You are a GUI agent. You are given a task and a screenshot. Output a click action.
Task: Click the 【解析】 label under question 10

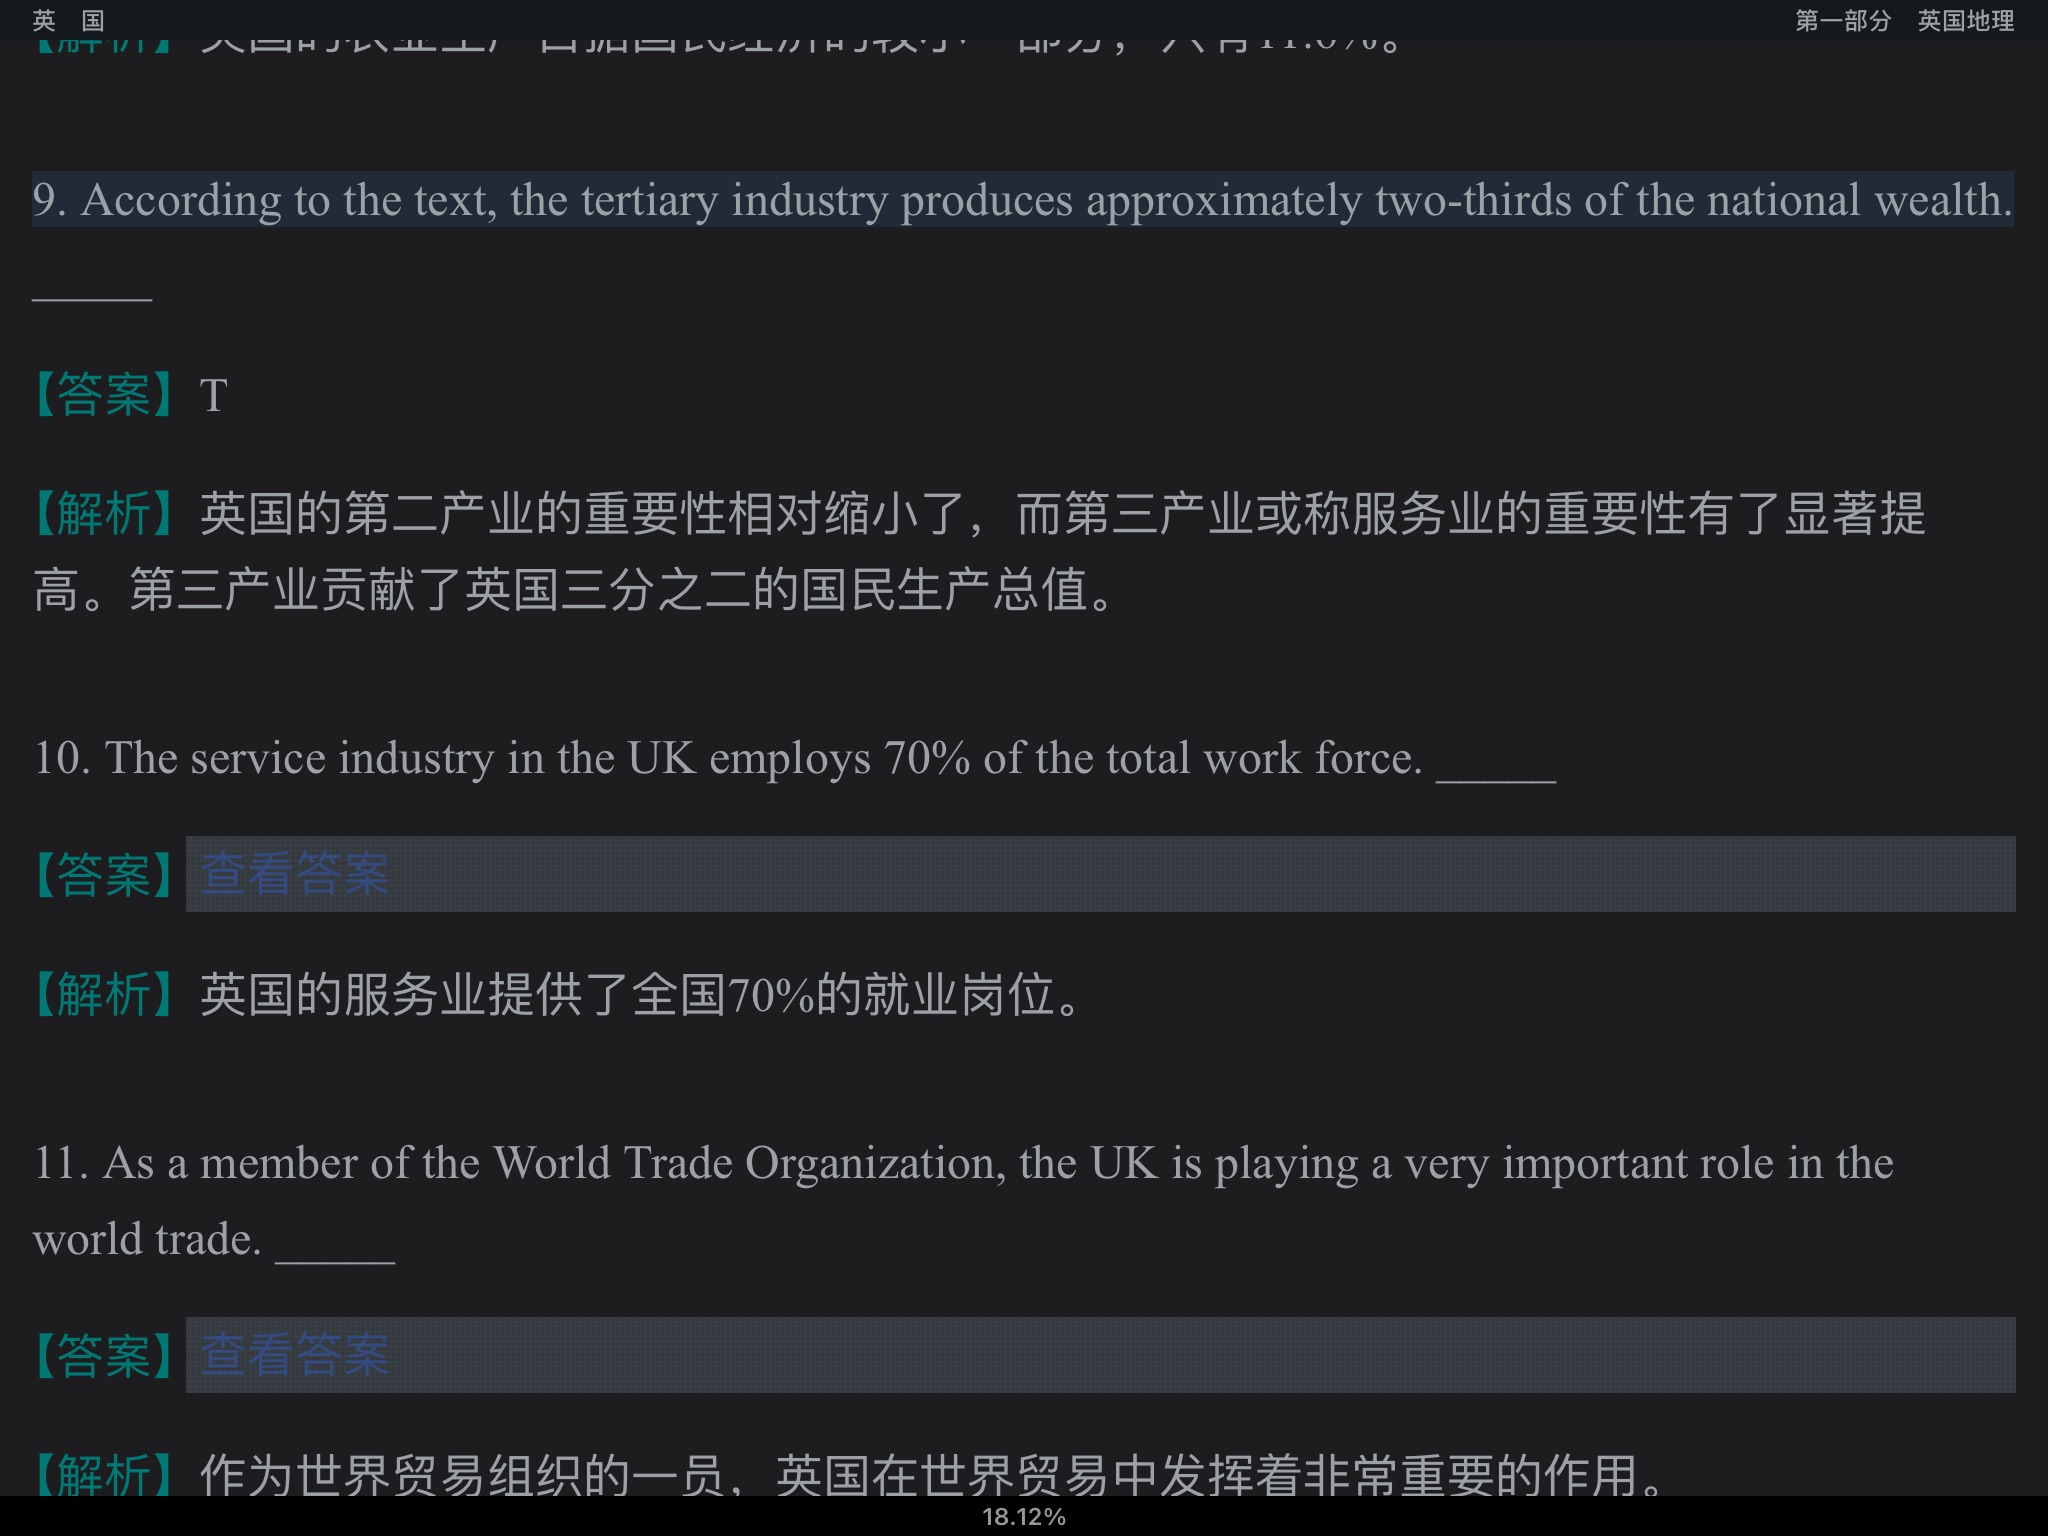[x=104, y=995]
